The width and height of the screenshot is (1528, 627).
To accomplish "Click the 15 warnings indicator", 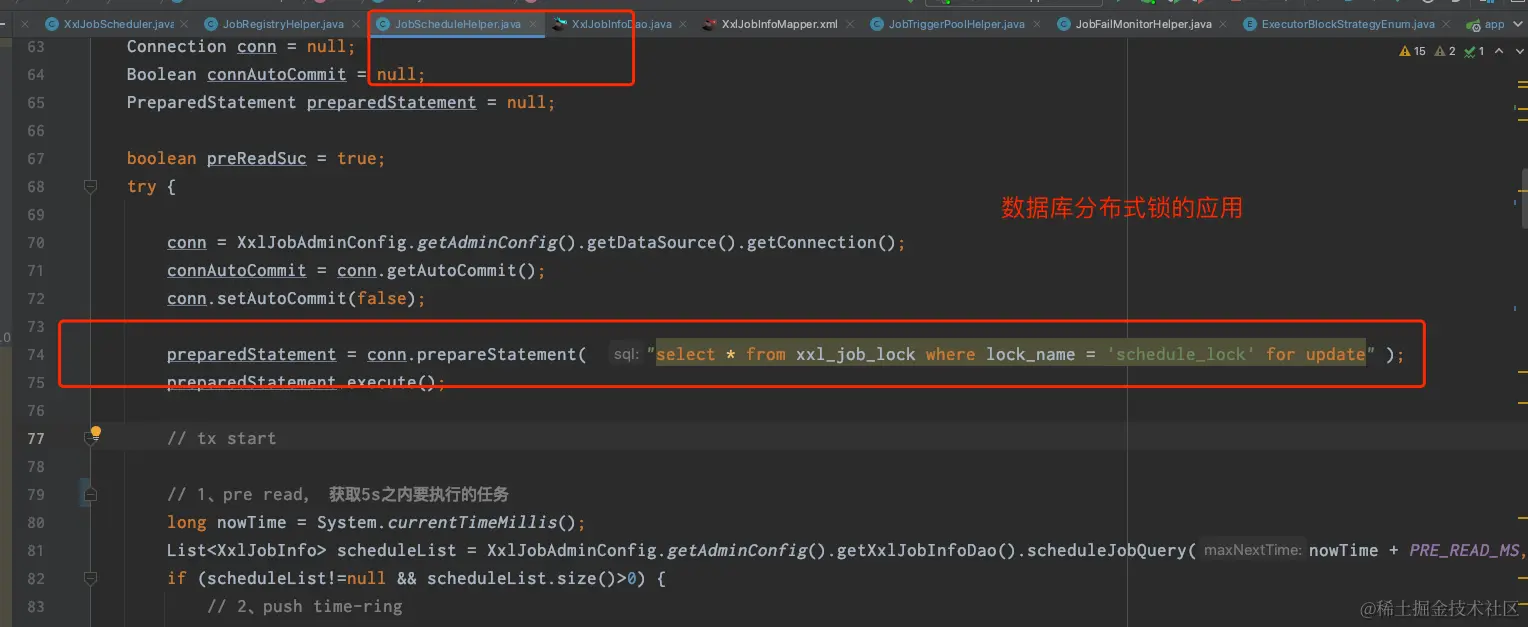I will [x=1413, y=51].
